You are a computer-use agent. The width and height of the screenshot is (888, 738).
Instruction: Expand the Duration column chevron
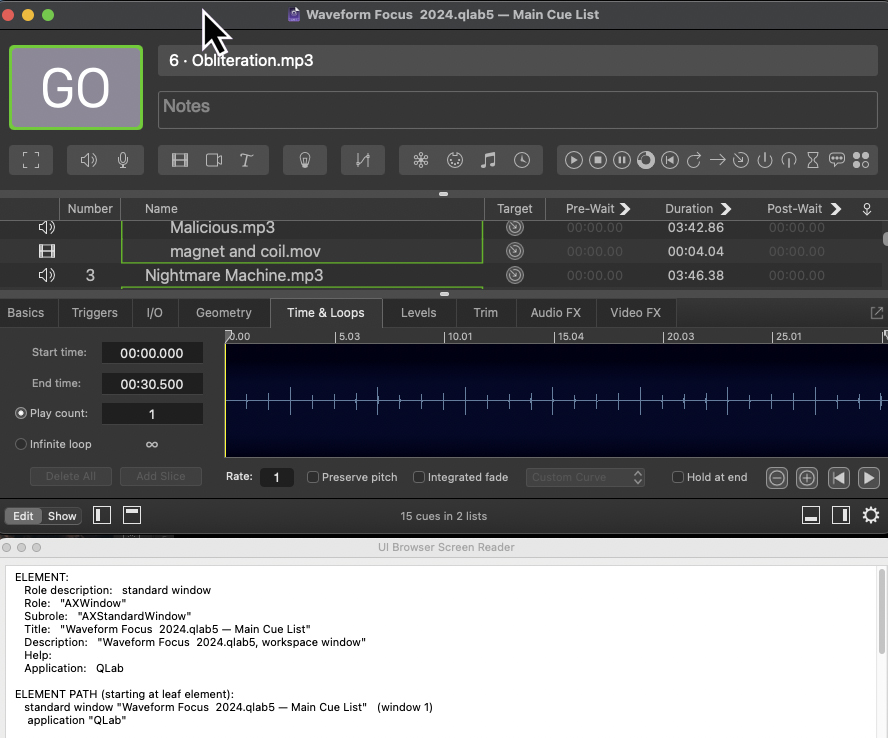tap(726, 209)
